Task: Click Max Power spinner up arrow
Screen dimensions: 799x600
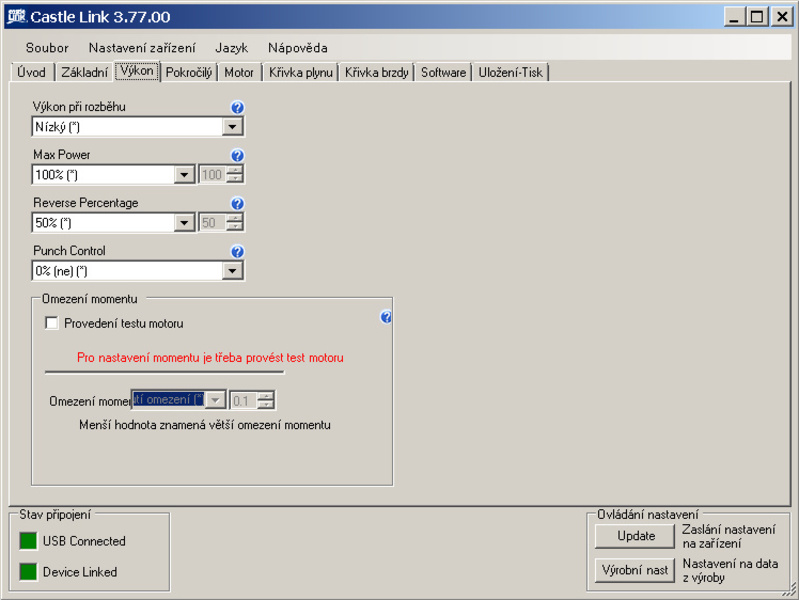Action: click(x=235, y=170)
